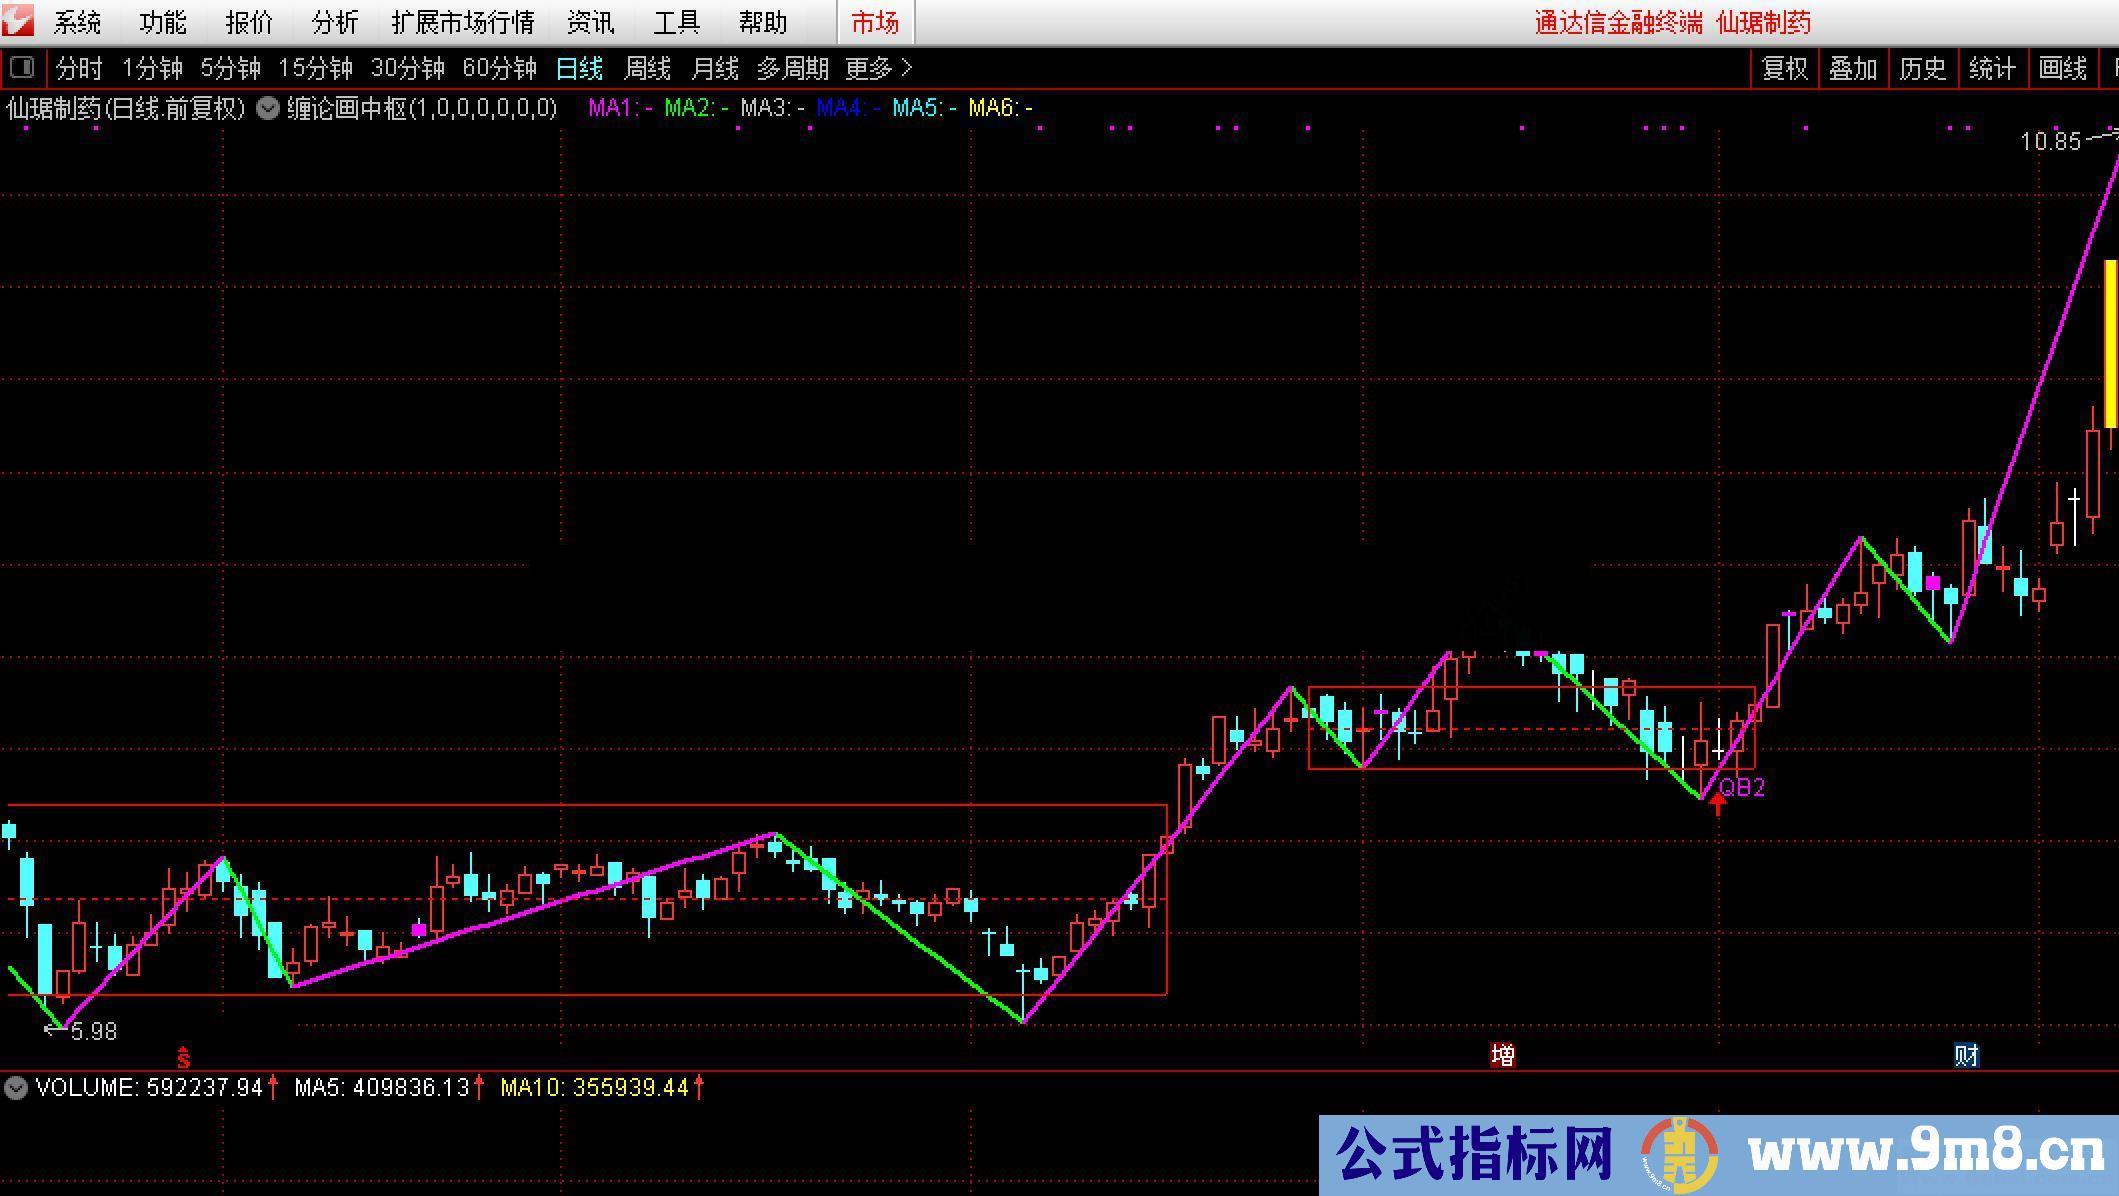Click the red $ event marker below the chart
The image size is (2119, 1196).
182,1057
